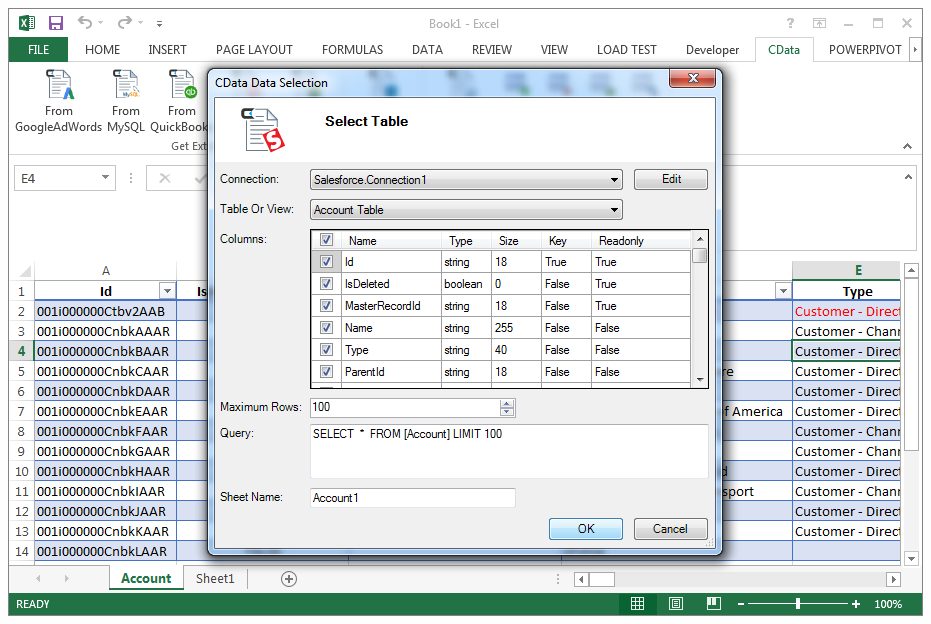
Task: Click worksheet vertical scrollbar down arrow
Action: [911, 559]
